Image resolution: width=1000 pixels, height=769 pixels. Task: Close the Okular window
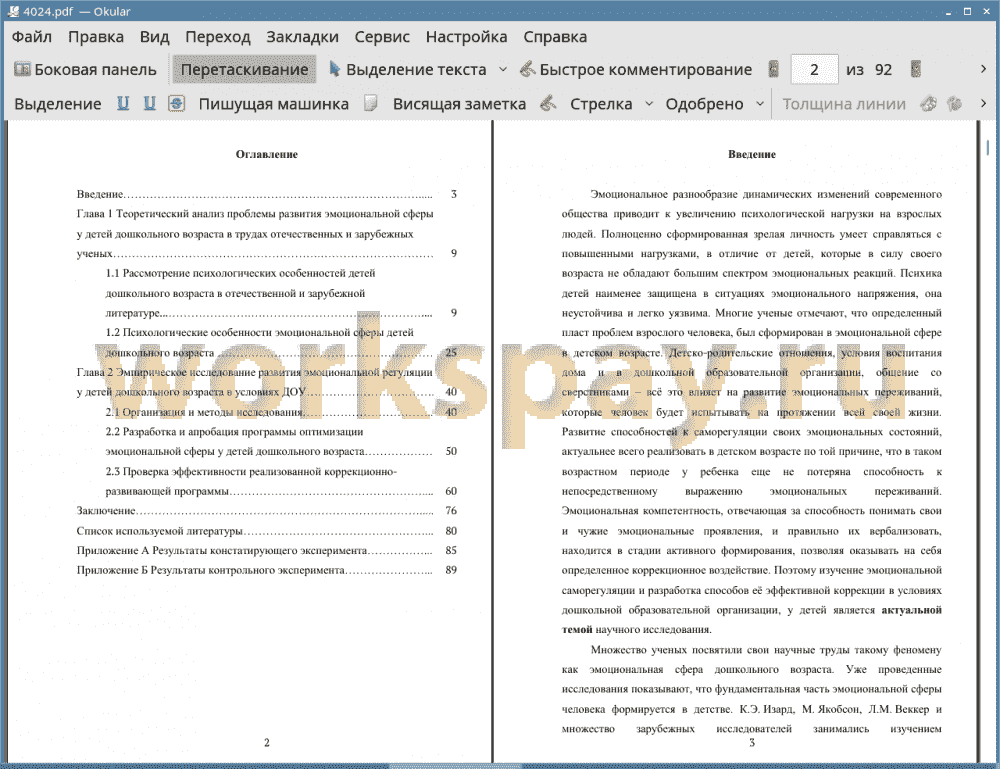[986, 11]
